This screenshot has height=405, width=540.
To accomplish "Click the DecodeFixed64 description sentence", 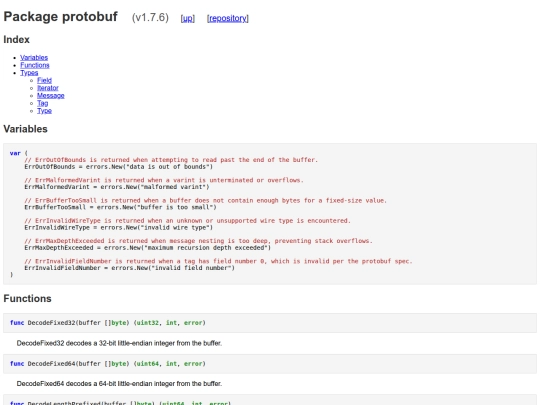I will tap(119, 384).
